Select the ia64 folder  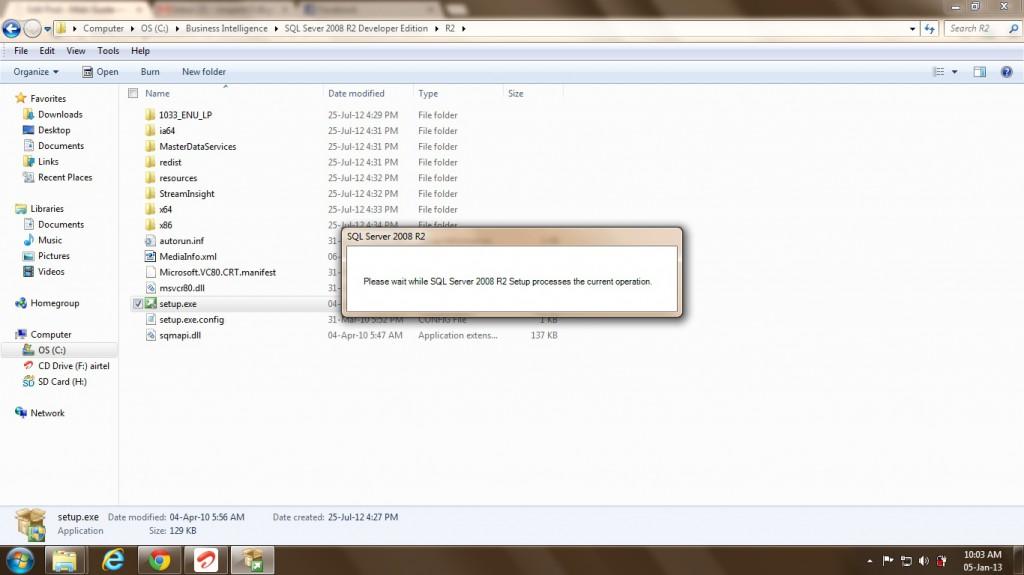(x=167, y=131)
